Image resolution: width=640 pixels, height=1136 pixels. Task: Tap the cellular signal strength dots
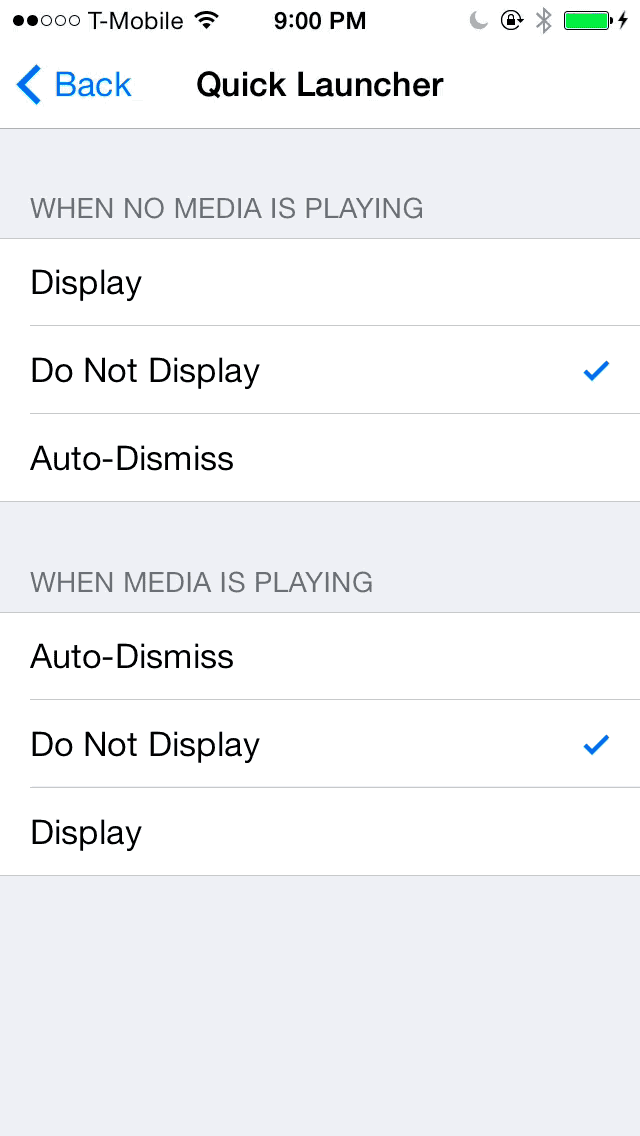[x=46, y=20]
